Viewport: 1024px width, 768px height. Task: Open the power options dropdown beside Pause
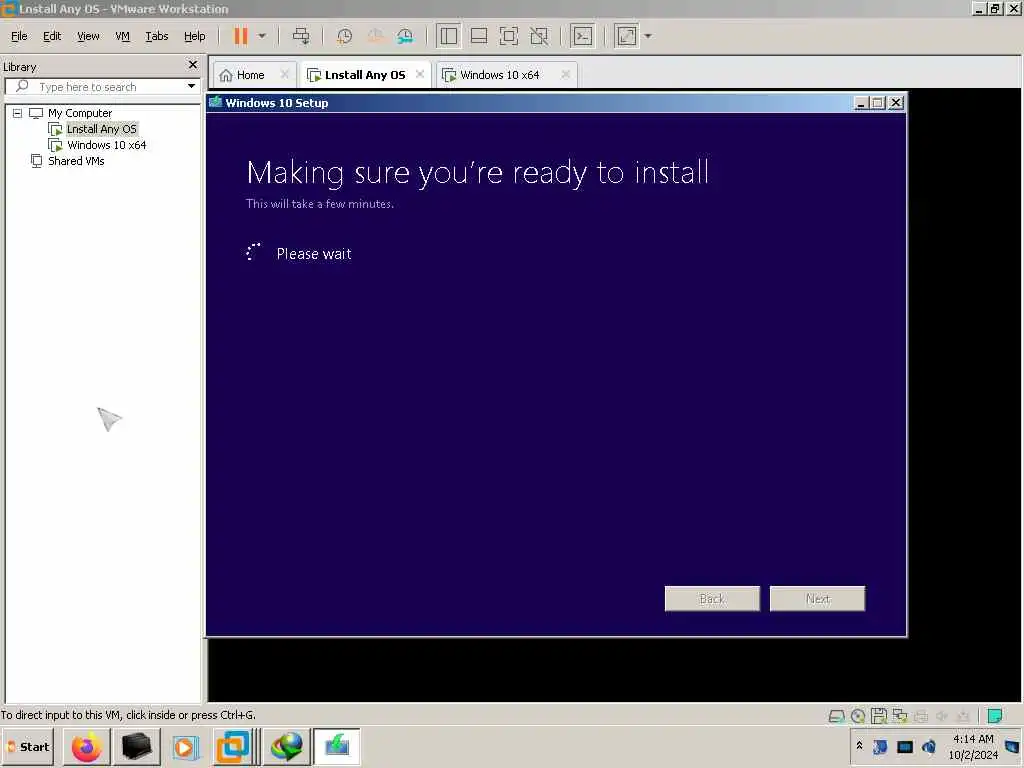(x=262, y=36)
